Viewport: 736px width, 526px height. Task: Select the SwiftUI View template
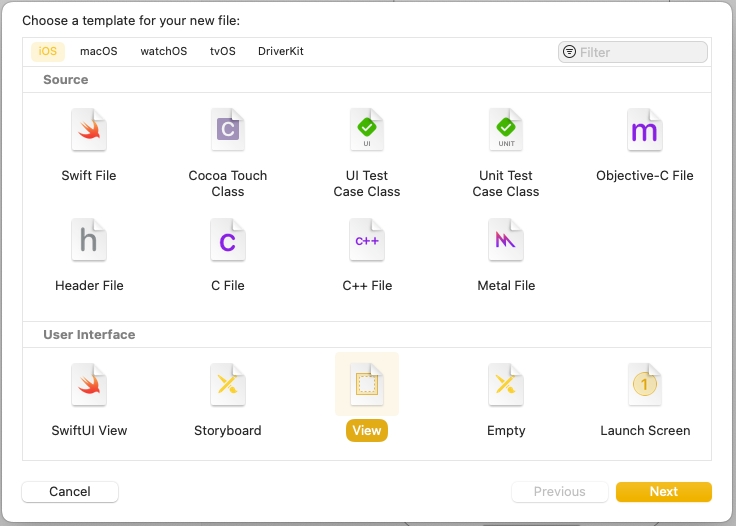pyautogui.click(x=89, y=387)
